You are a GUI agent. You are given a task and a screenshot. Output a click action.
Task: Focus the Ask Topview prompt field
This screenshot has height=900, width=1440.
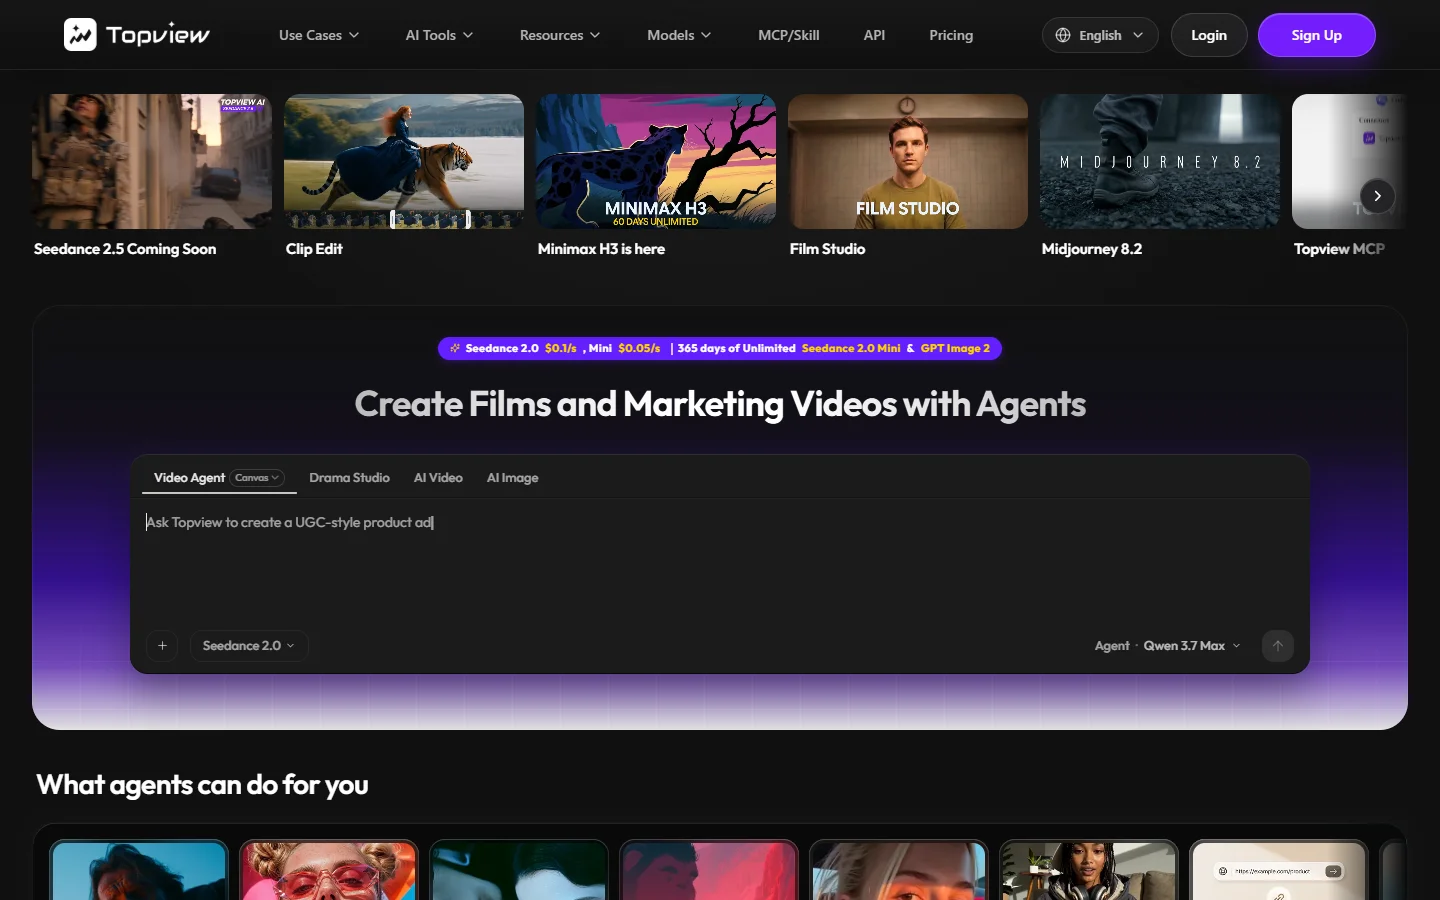click(720, 560)
